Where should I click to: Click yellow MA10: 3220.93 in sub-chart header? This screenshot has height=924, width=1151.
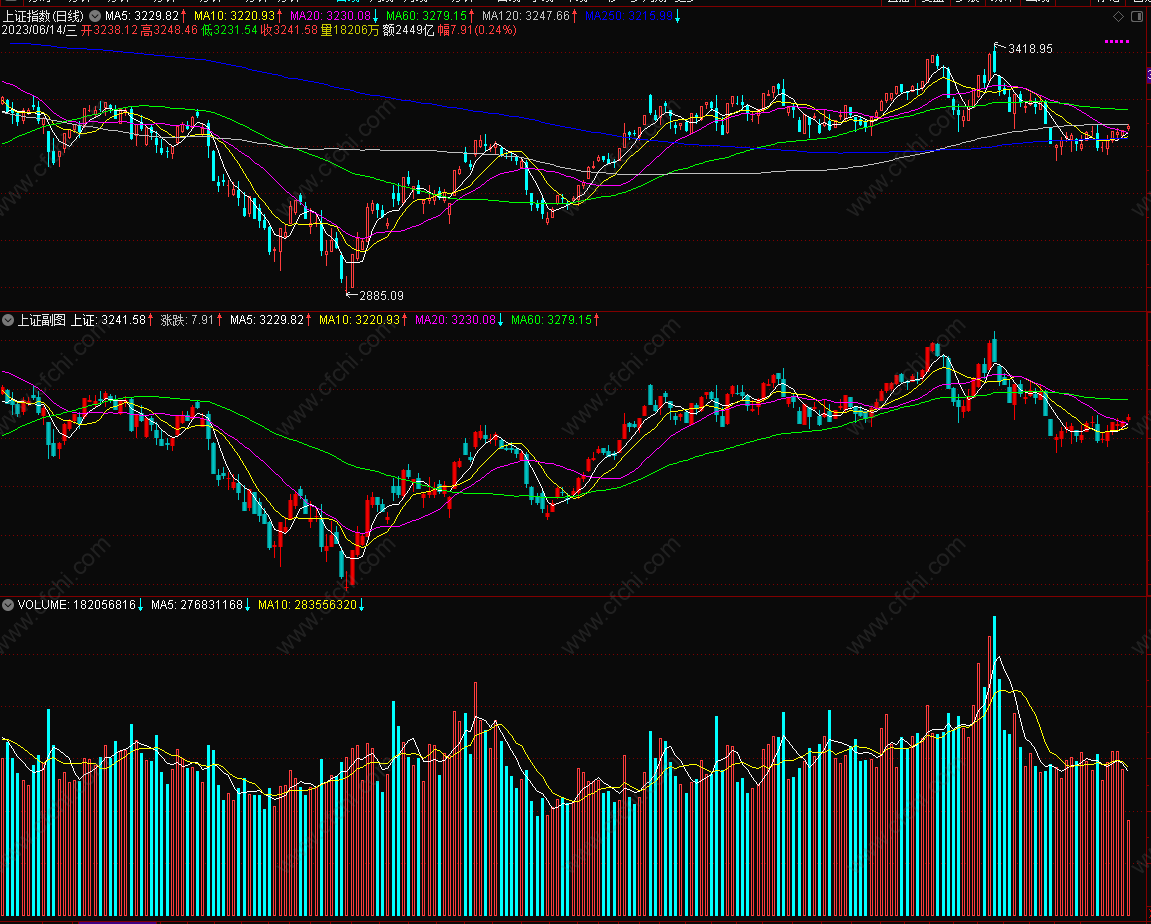[359, 320]
